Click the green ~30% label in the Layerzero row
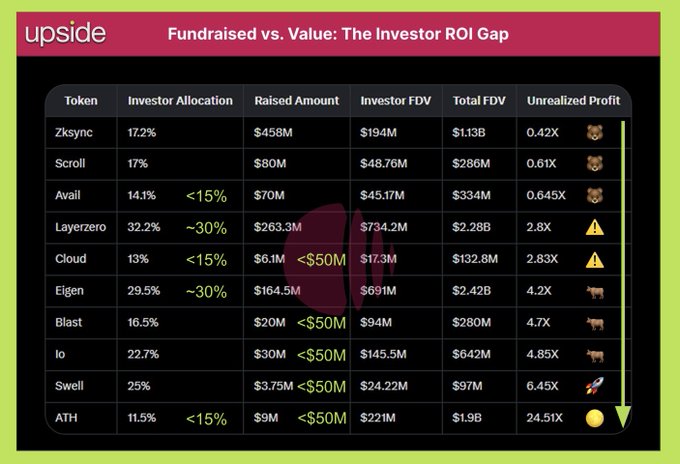The width and height of the screenshot is (680, 464). pos(206,228)
